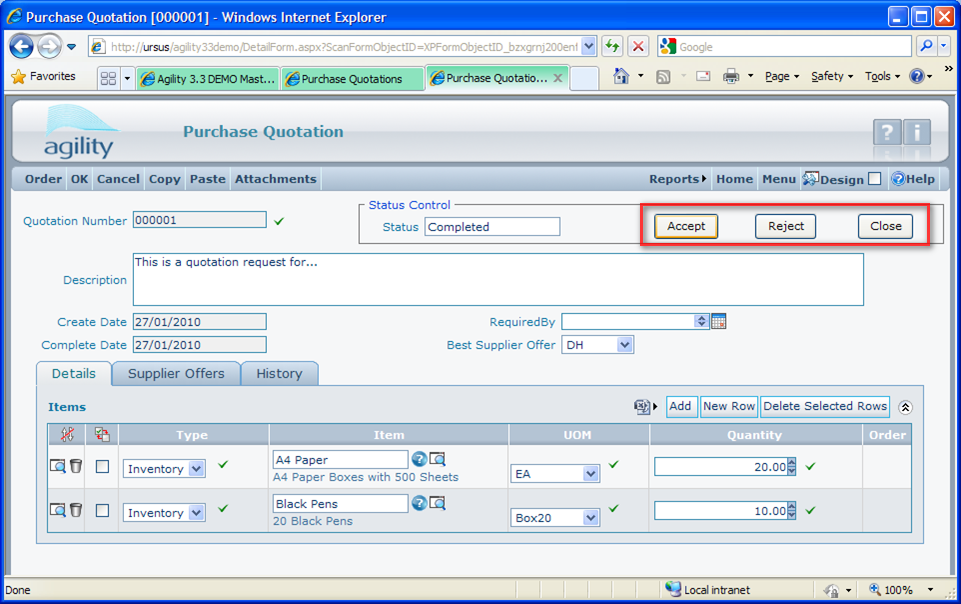Click the trash icon in A4 Paper row
The height and width of the screenshot is (604, 961).
pos(76,466)
